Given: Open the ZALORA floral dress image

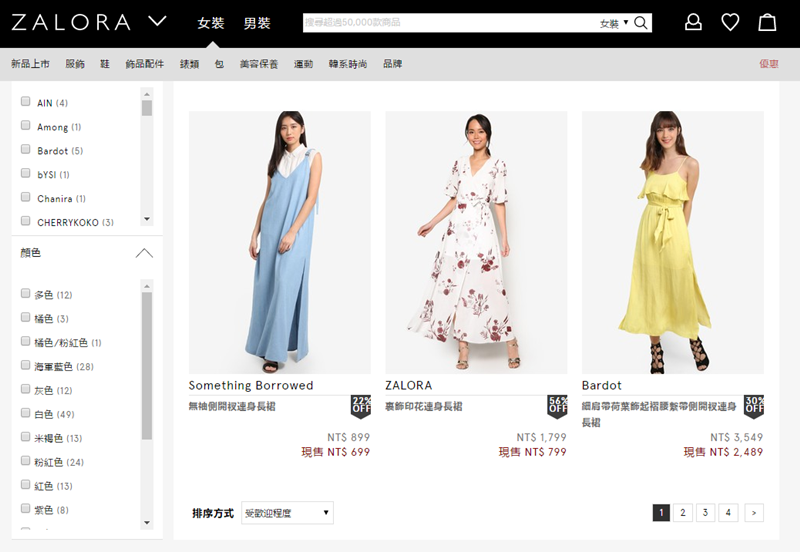Looking at the screenshot, I should 476,242.
